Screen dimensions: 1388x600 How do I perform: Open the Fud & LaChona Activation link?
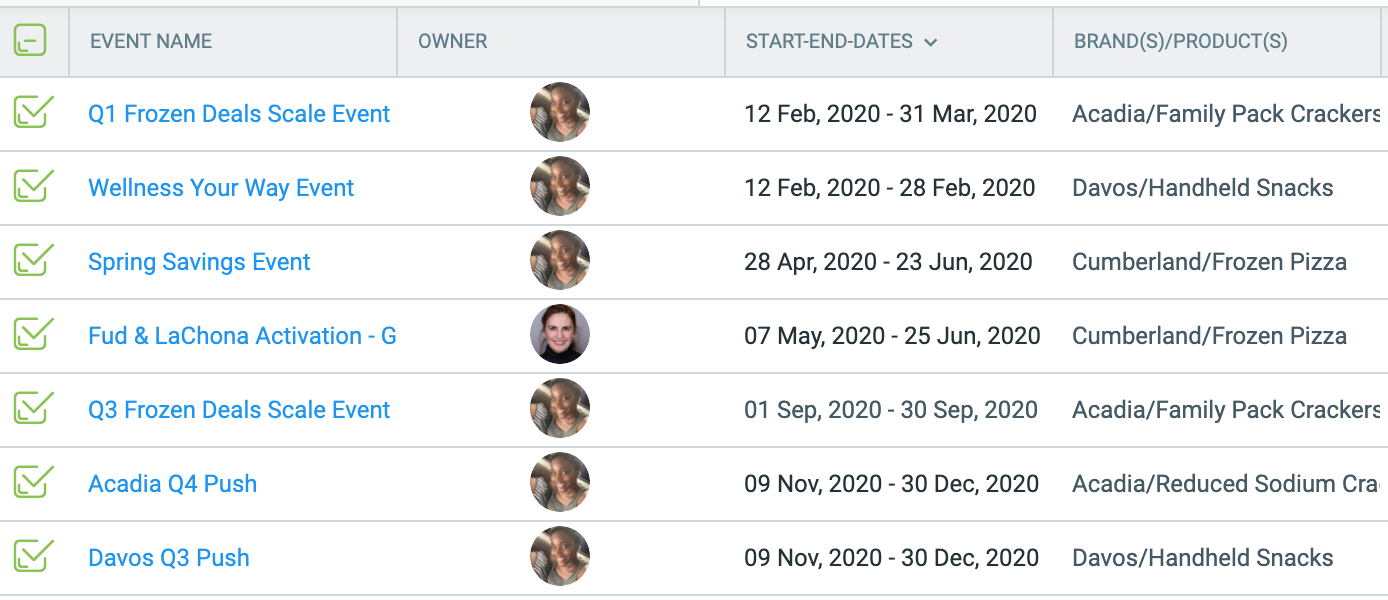(242, 336)
